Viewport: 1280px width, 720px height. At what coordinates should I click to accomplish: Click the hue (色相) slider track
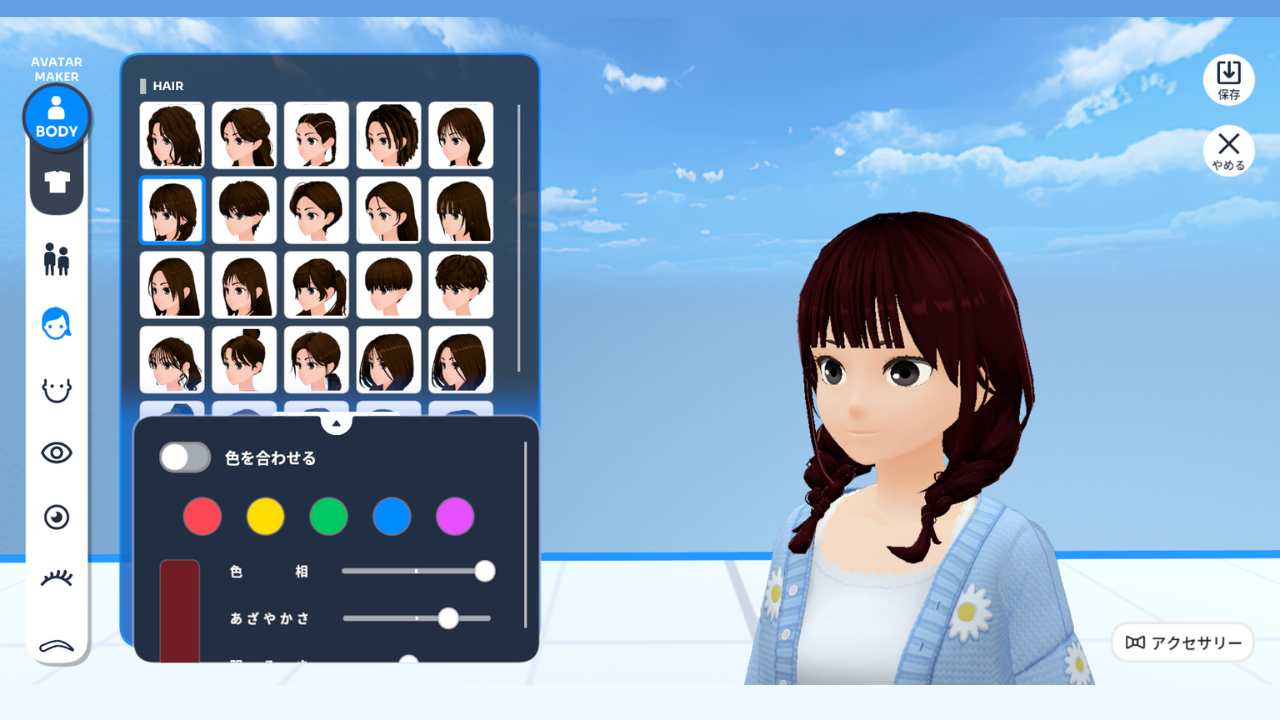(416, 571)
